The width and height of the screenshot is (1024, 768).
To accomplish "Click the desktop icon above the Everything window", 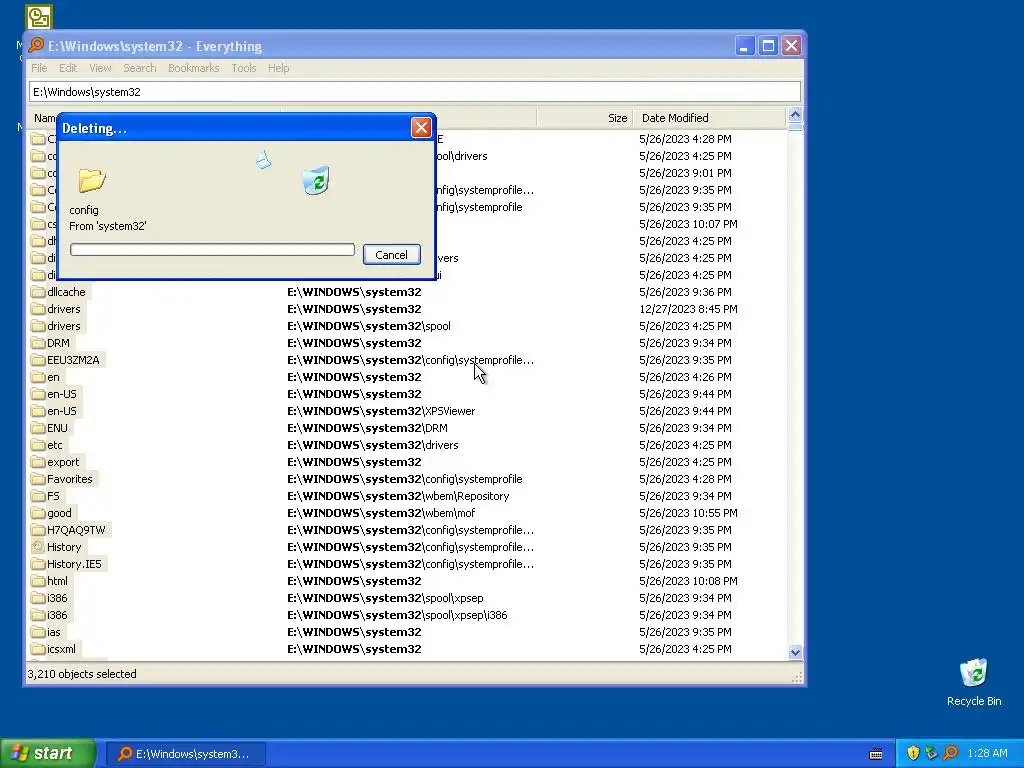I will tap(39, 16).
